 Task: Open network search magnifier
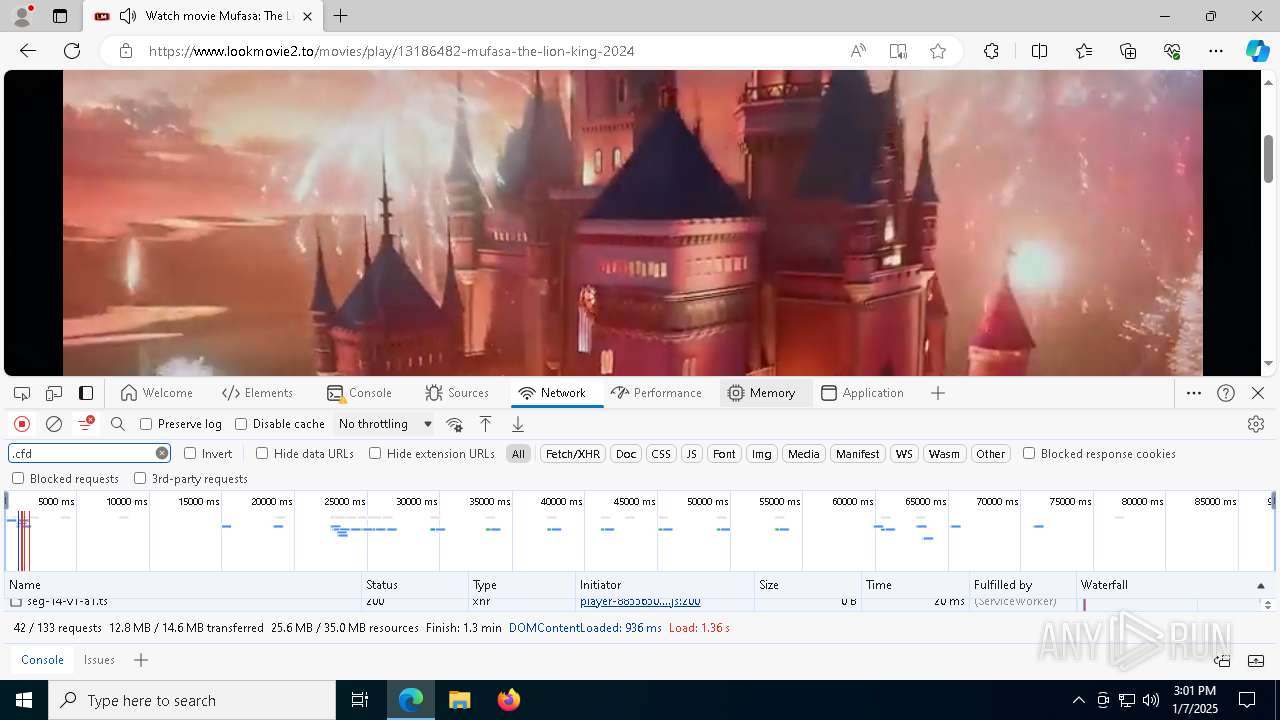point(118,424)
